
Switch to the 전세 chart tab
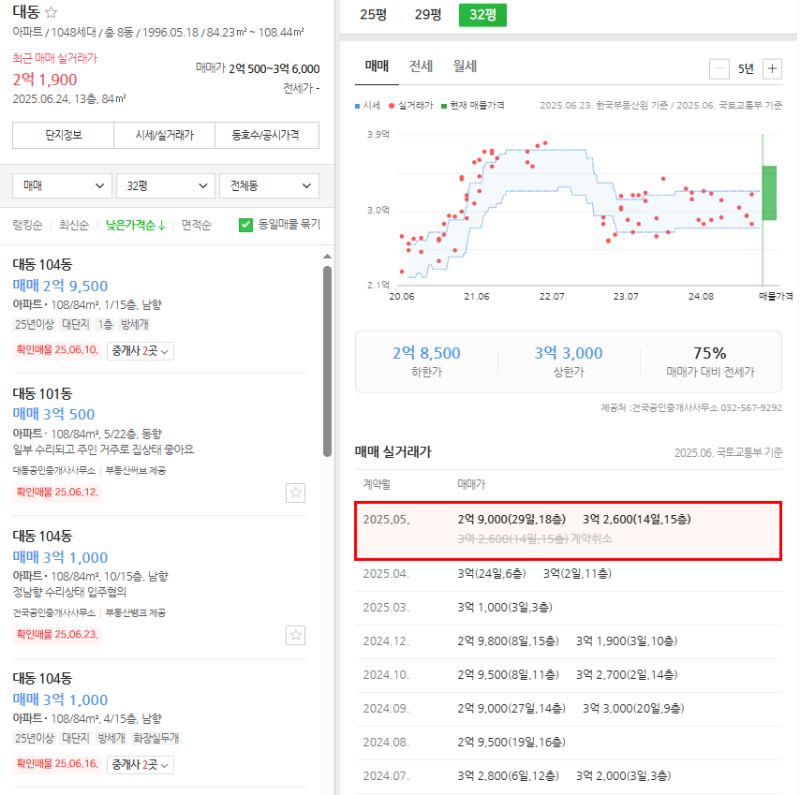[420, 64]
